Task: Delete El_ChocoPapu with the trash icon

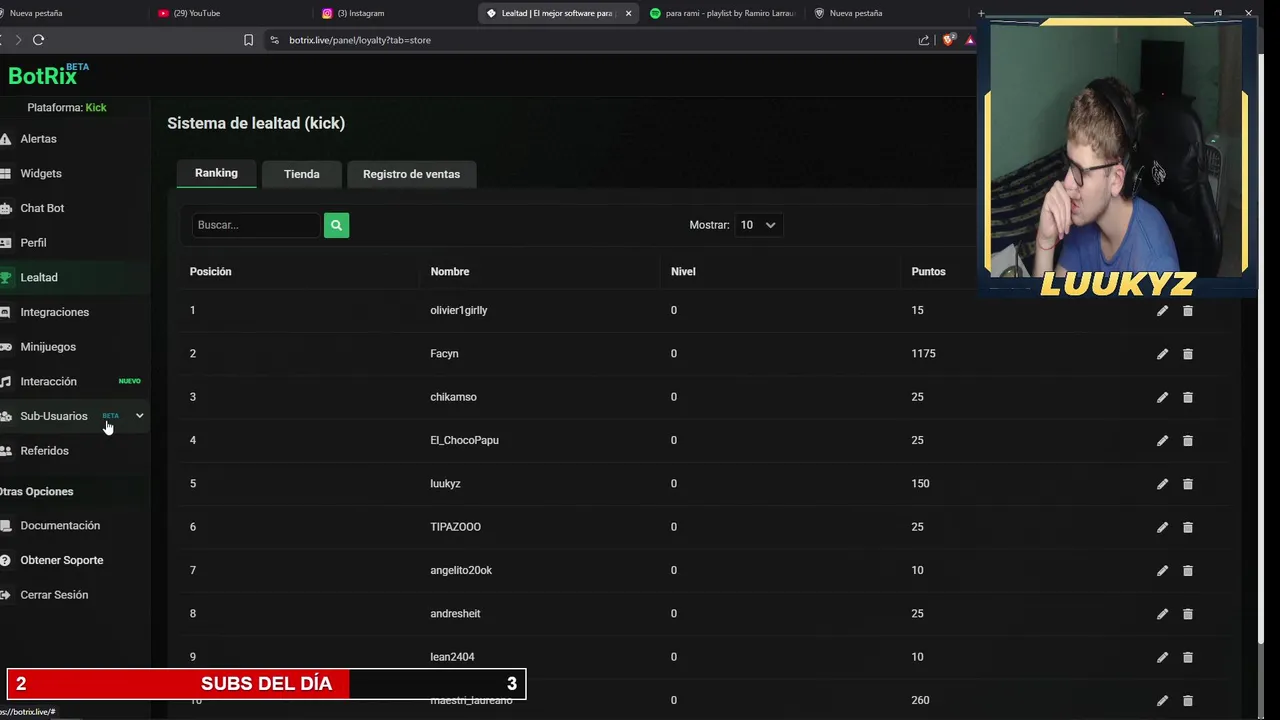Action: click(1188, 441)
